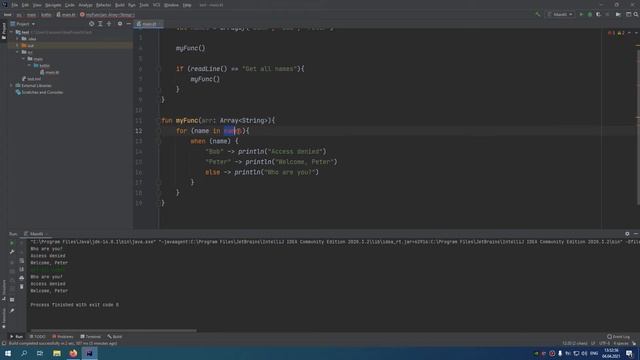Screen dimensions: 640x360
Task: Click the Search Everywhere magnifier icon
Action: click(x=636, y=14)
